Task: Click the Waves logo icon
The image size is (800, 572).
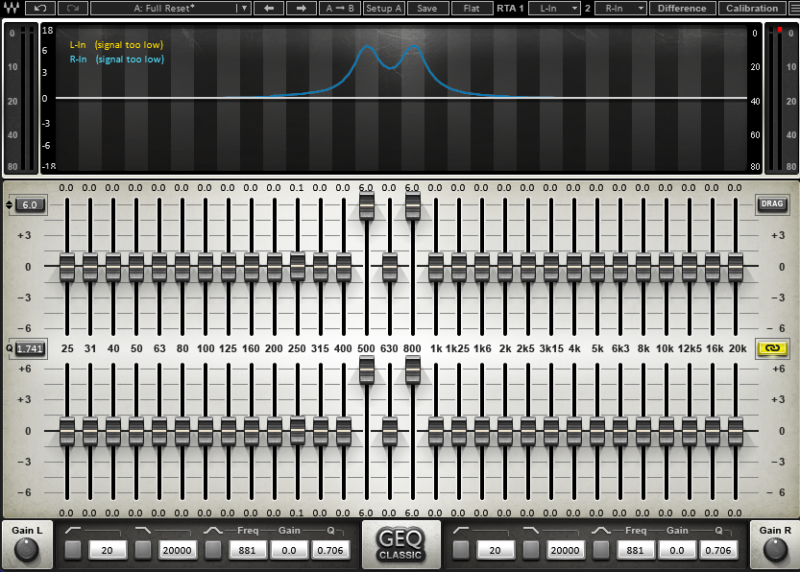Action: click(11, 8)
